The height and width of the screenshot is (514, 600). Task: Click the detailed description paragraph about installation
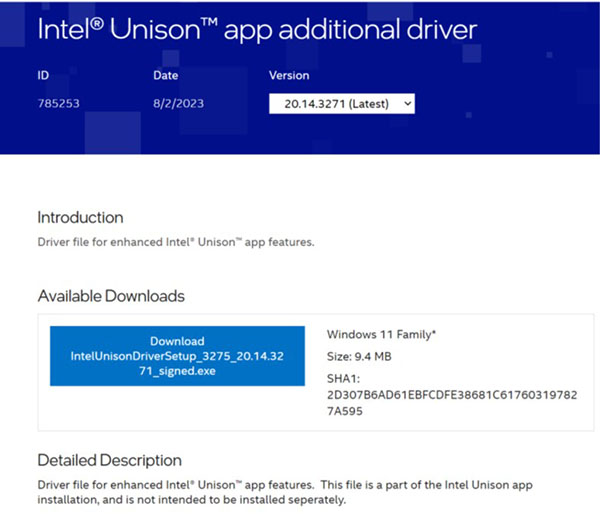click(x=285, y=492)
